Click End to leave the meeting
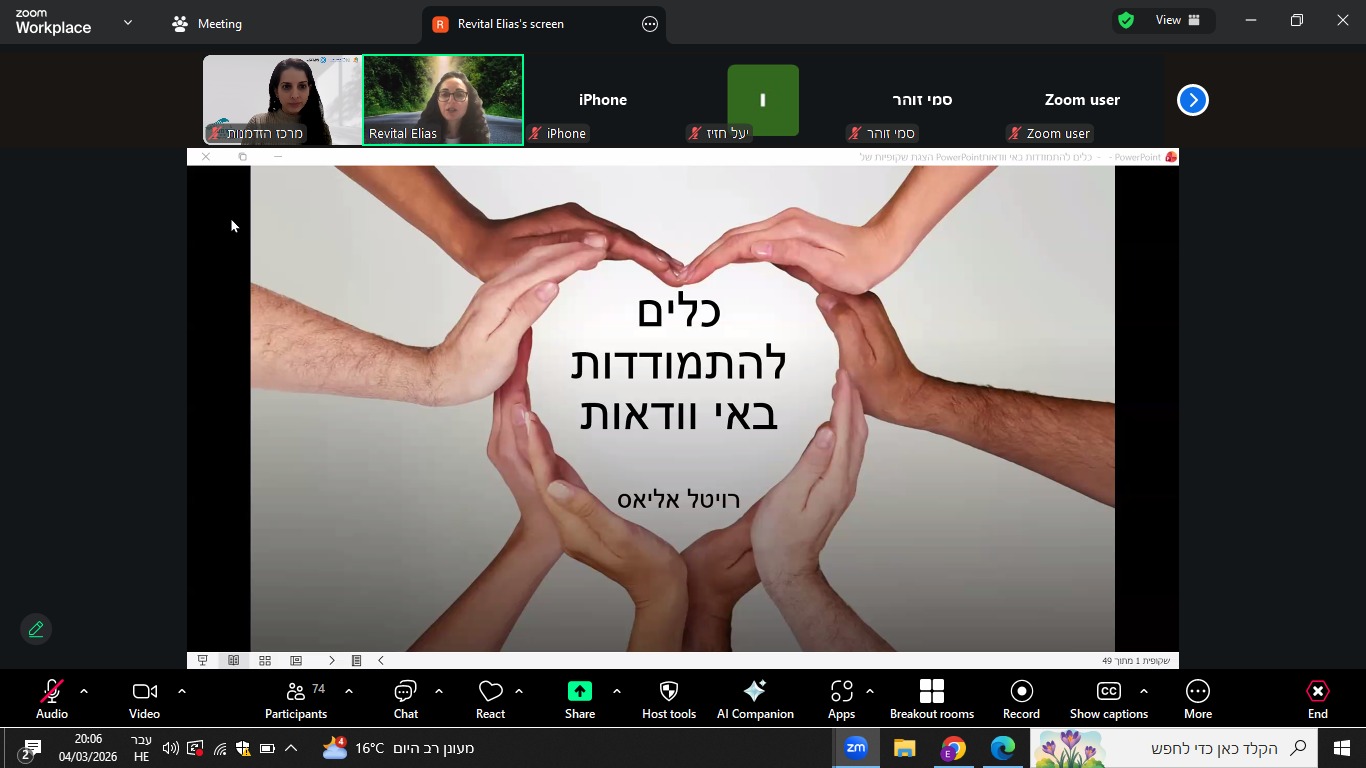 click(x=1317, y=699)
